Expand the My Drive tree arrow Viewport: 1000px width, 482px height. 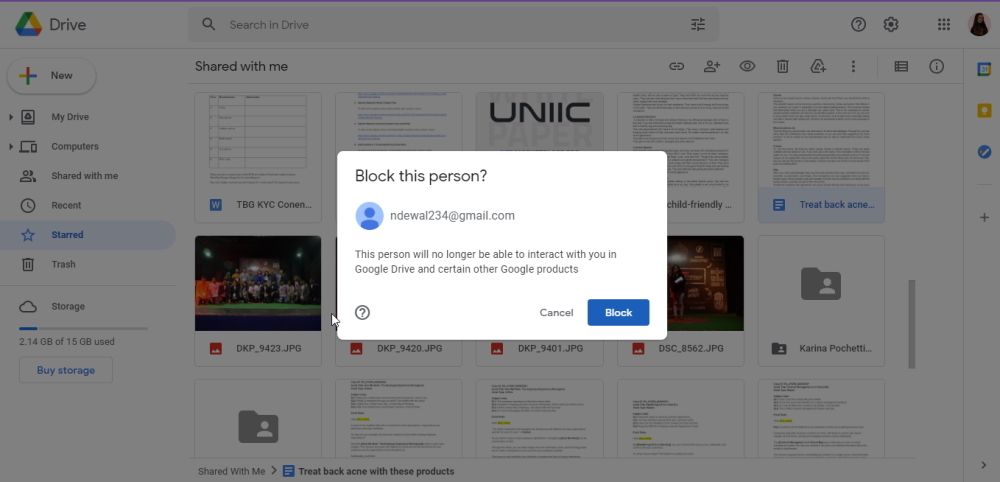[11, 117]
